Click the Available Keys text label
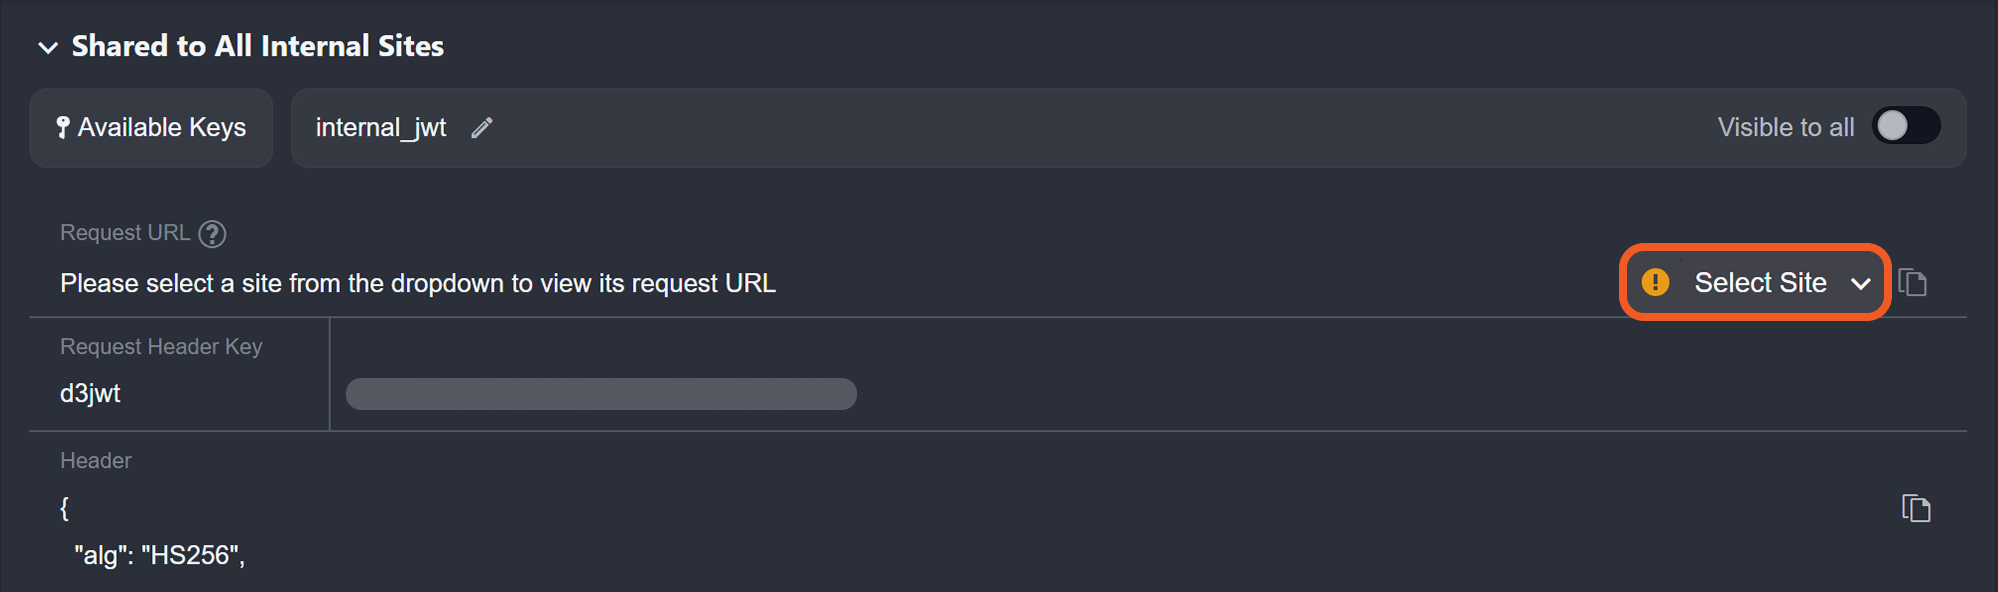 click(162, 128)
